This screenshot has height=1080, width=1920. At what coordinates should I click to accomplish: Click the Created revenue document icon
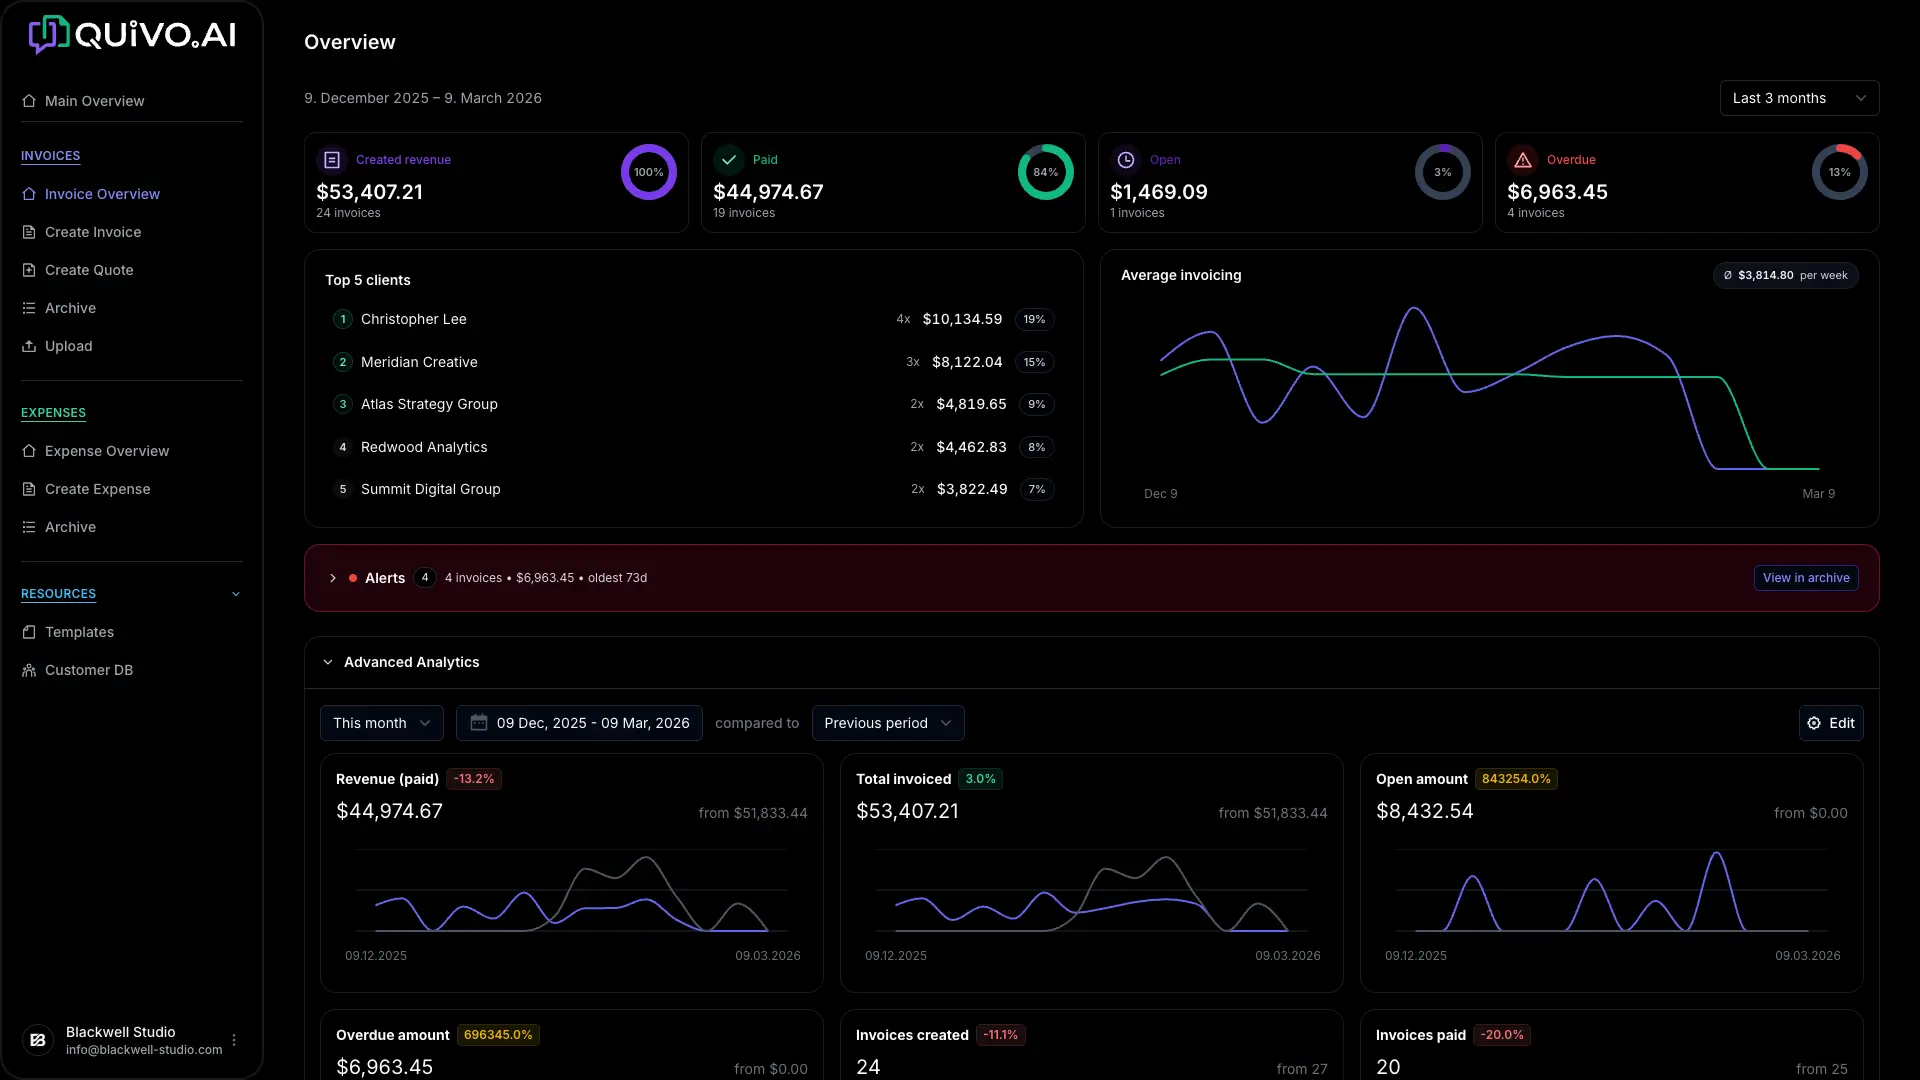(x=332, y=160)
